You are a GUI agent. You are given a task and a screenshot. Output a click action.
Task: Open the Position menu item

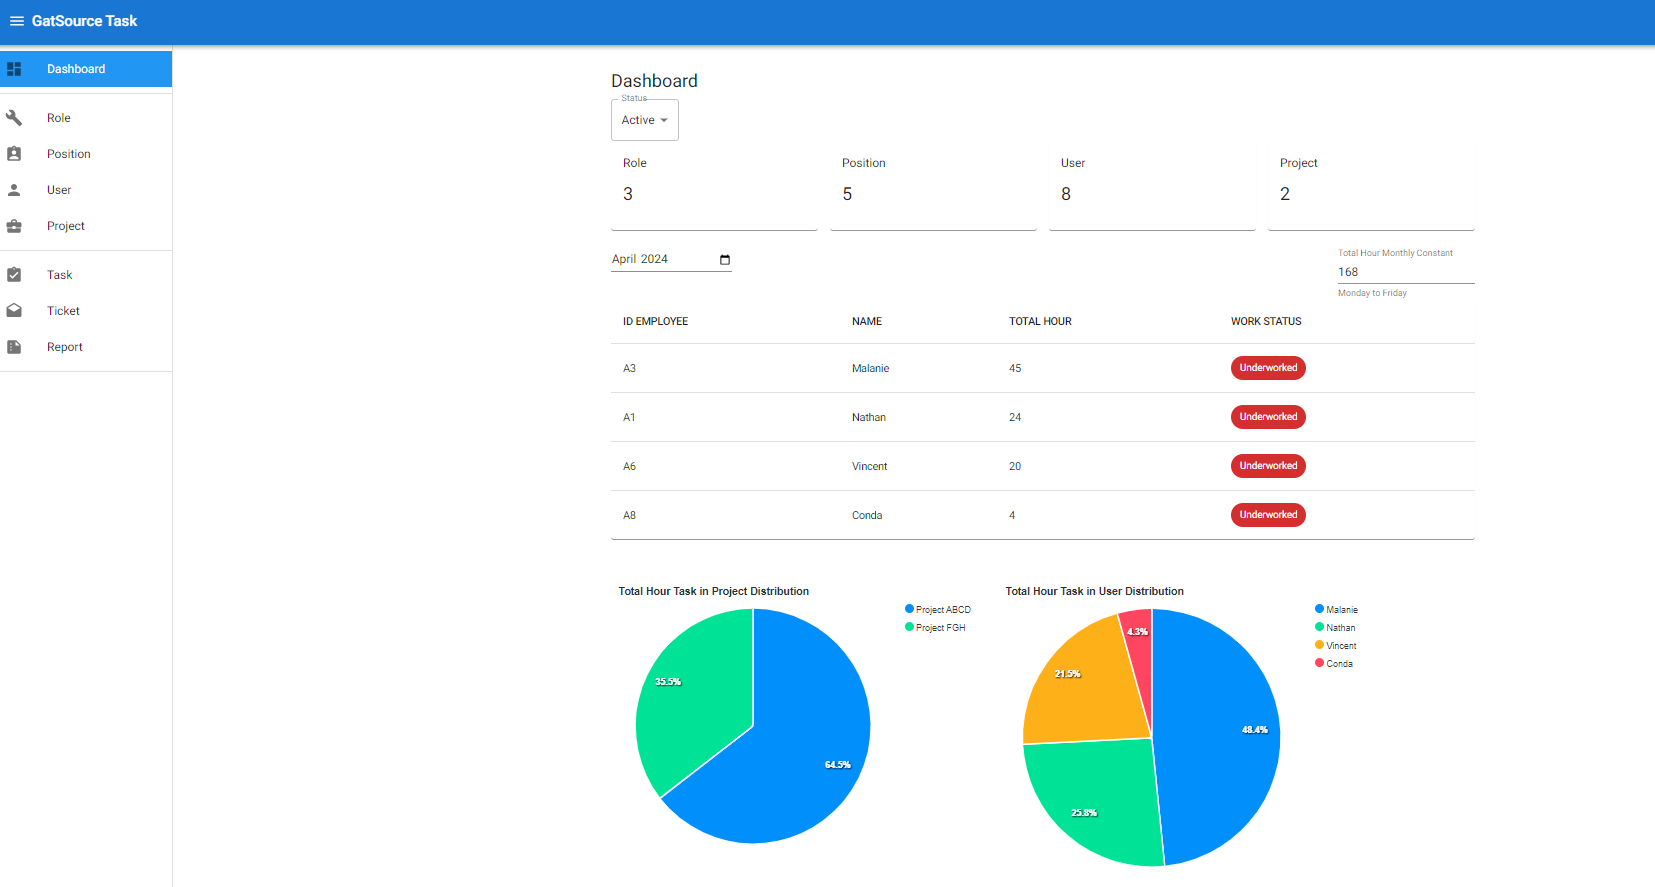tap(86, 154)
